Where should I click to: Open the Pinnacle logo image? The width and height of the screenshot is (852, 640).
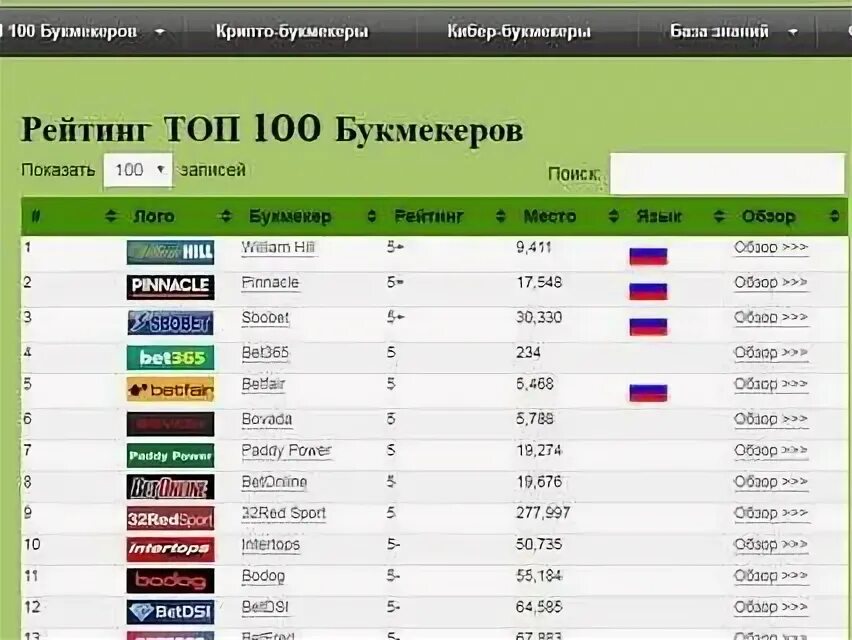[x=170, y=286]
